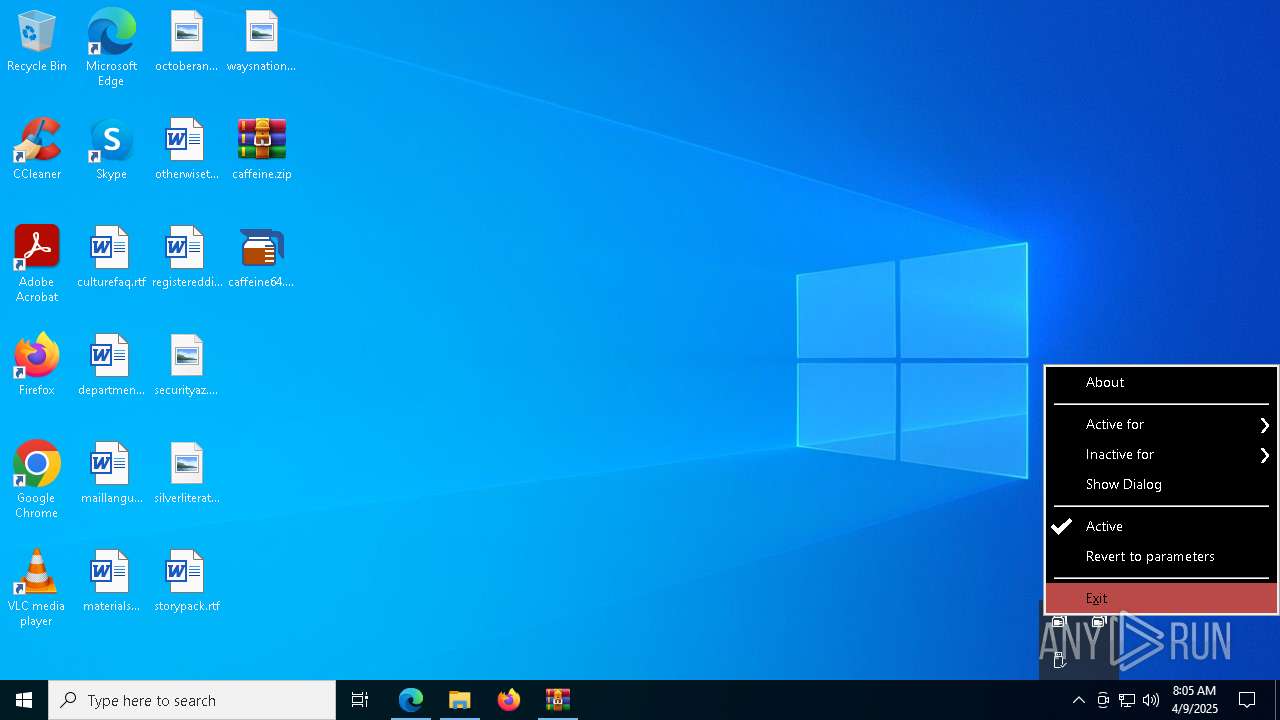Viewport: 1280px width, 720px height.
Task: Select the waysnation image file icon
Action: [x=261, y=42]
